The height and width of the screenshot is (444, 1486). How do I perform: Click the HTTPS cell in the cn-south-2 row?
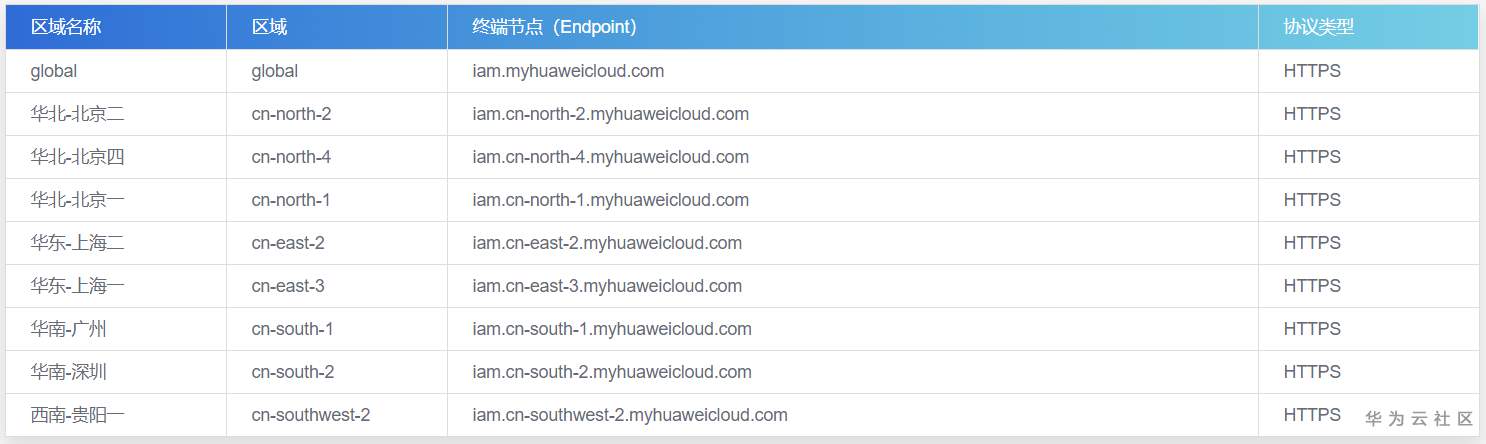click(1312, 372)
